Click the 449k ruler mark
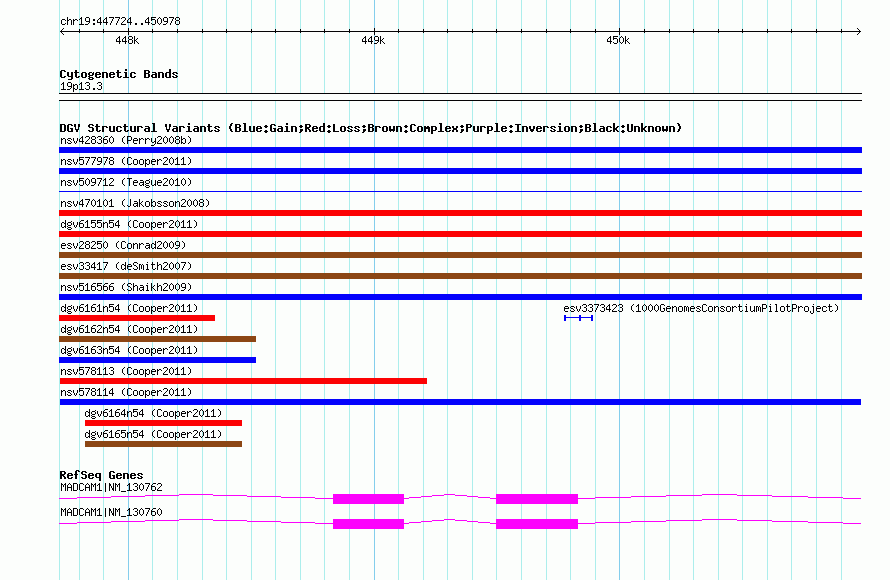890x580 pixels. 373,40
